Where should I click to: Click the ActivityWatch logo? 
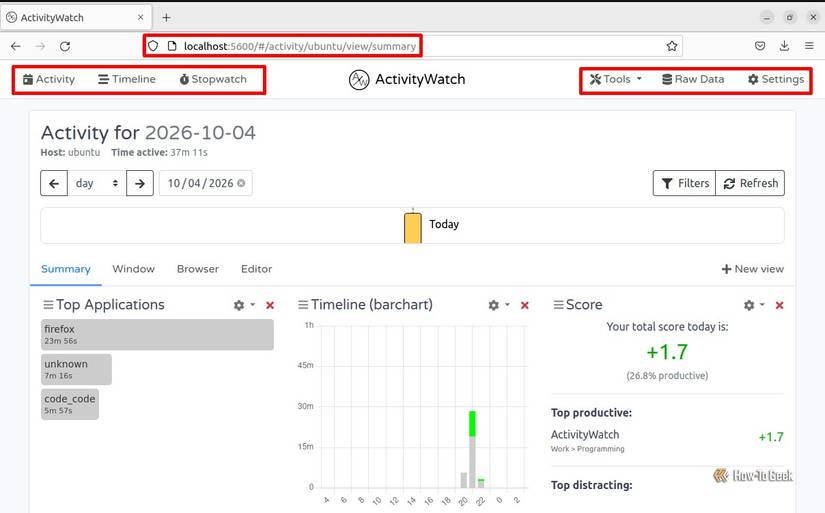coord(407,79)
